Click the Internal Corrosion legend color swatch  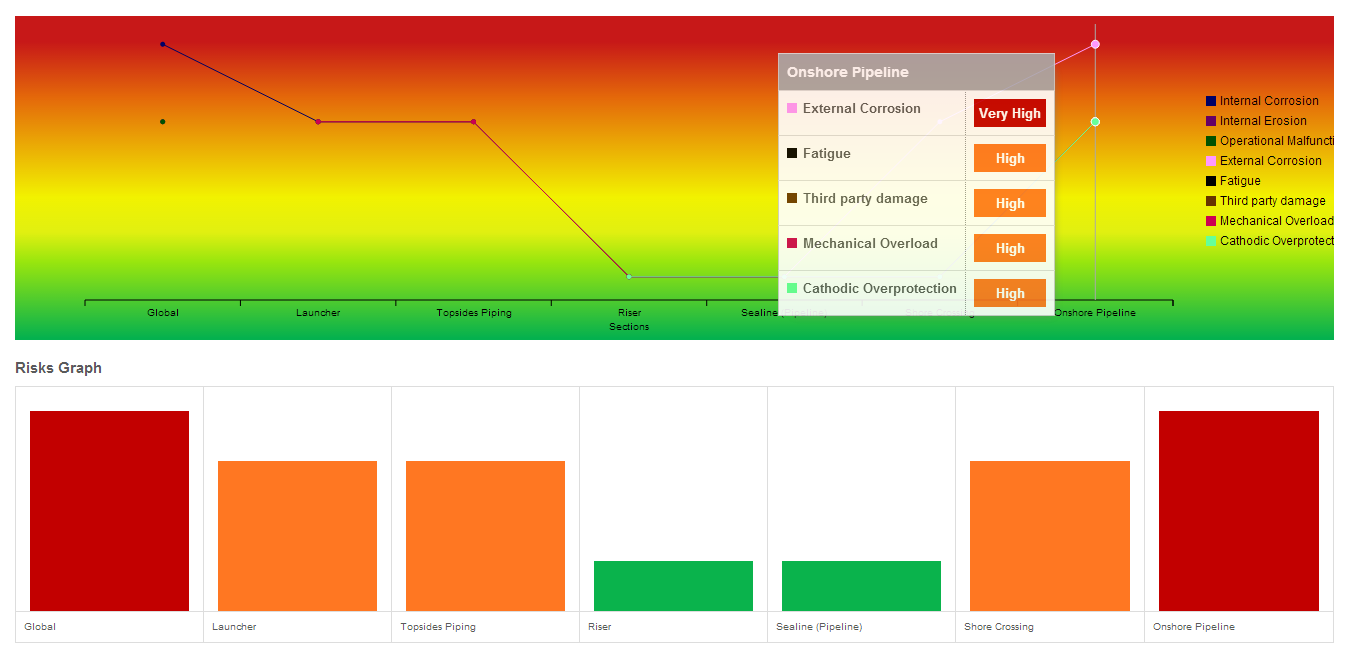(x=1211, y=101)
